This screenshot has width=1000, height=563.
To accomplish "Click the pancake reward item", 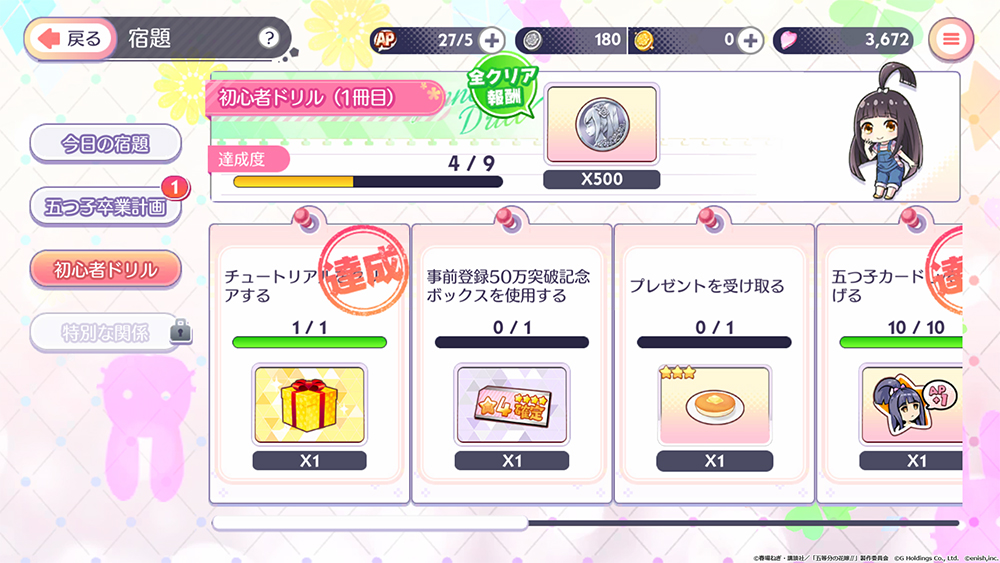I will 714,404.
